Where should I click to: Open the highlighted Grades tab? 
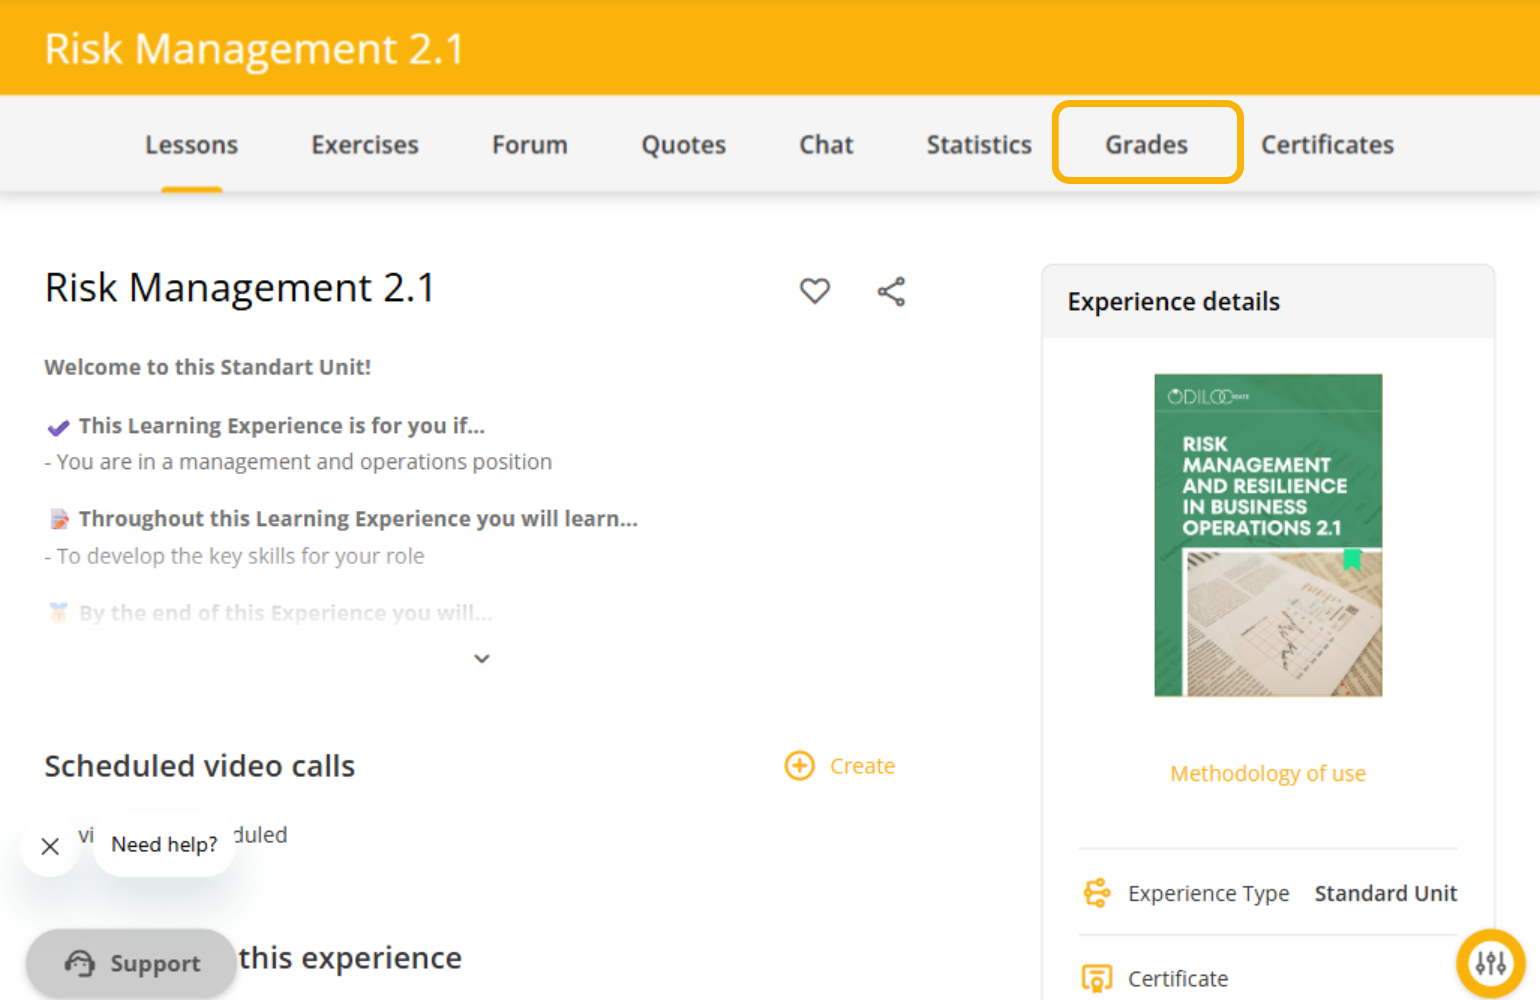(1146, 145)
